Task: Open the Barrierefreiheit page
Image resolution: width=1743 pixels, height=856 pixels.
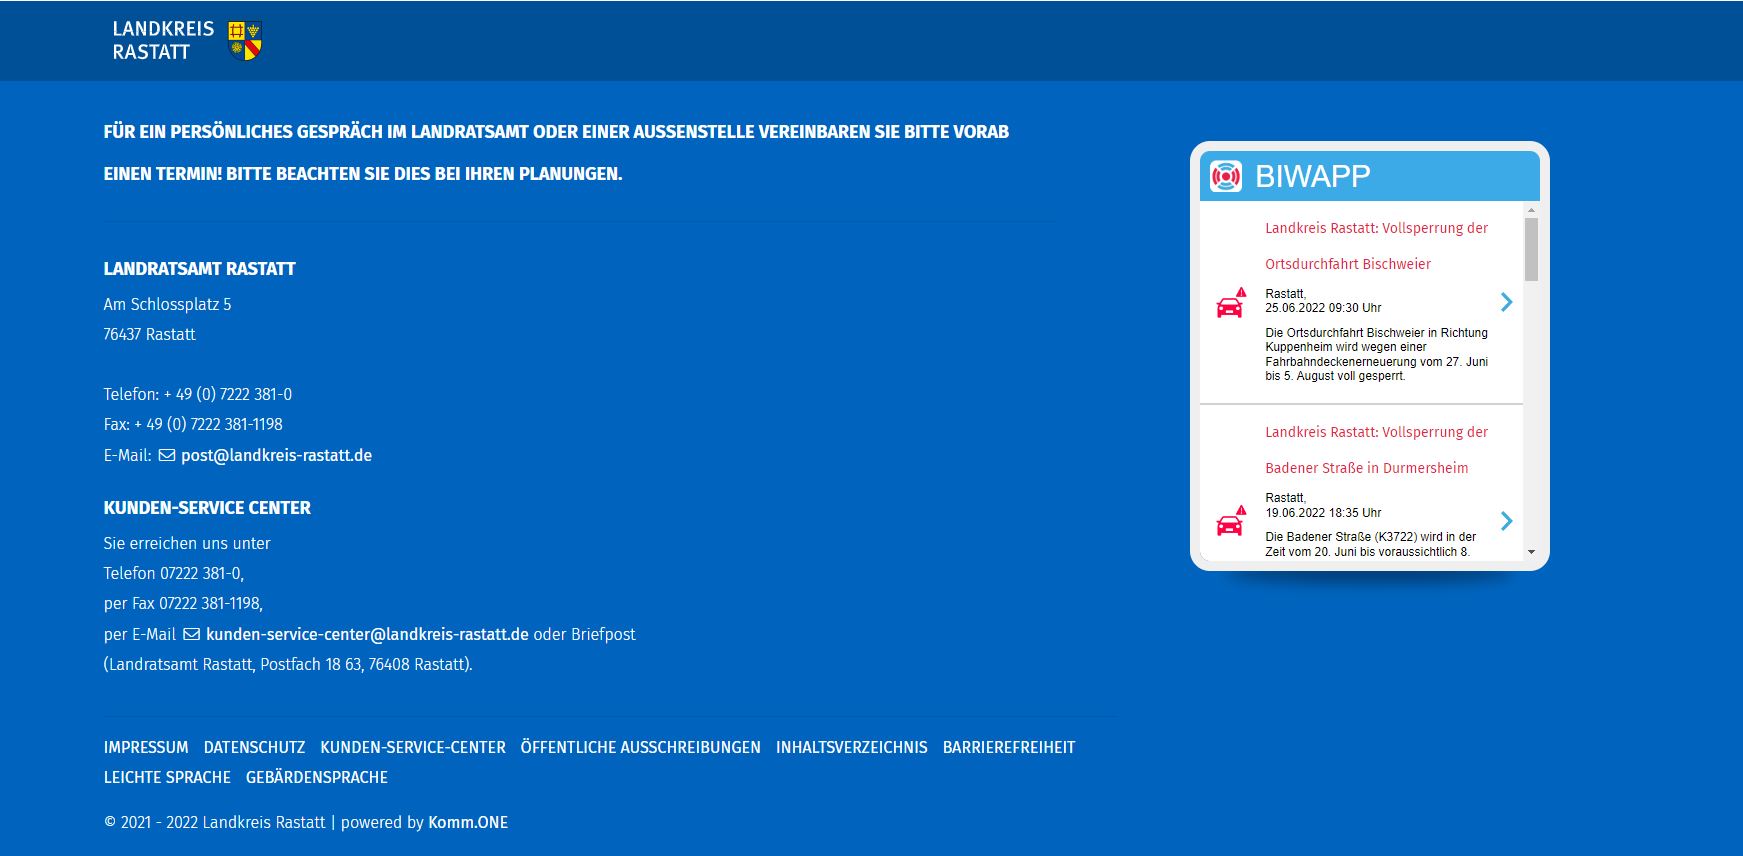Action: pyautogui.click(x=1008, y=747)
